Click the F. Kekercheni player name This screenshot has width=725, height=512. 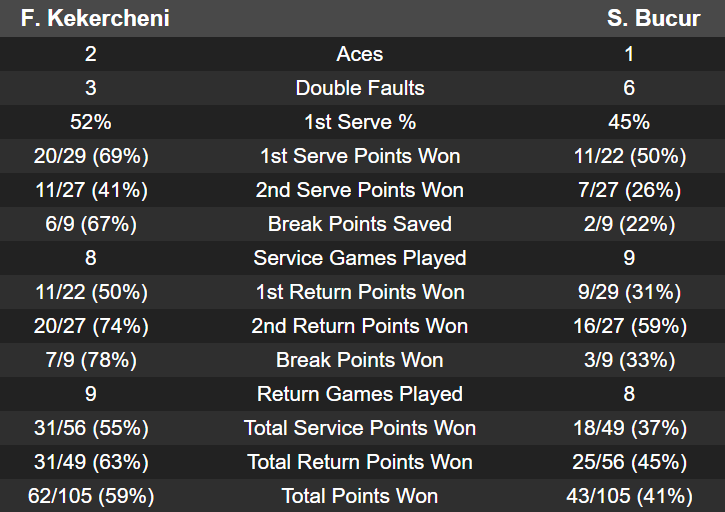pos(95,19)
